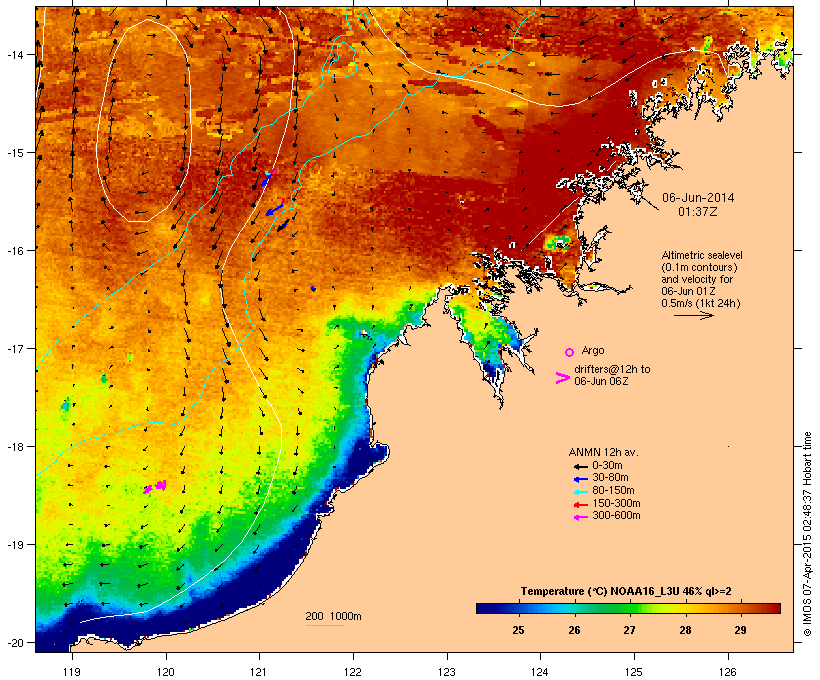Viewport: 820px width, 680px height.
Task: Click the '-14' latitude axis label
Action: click(x=14, y=54)
